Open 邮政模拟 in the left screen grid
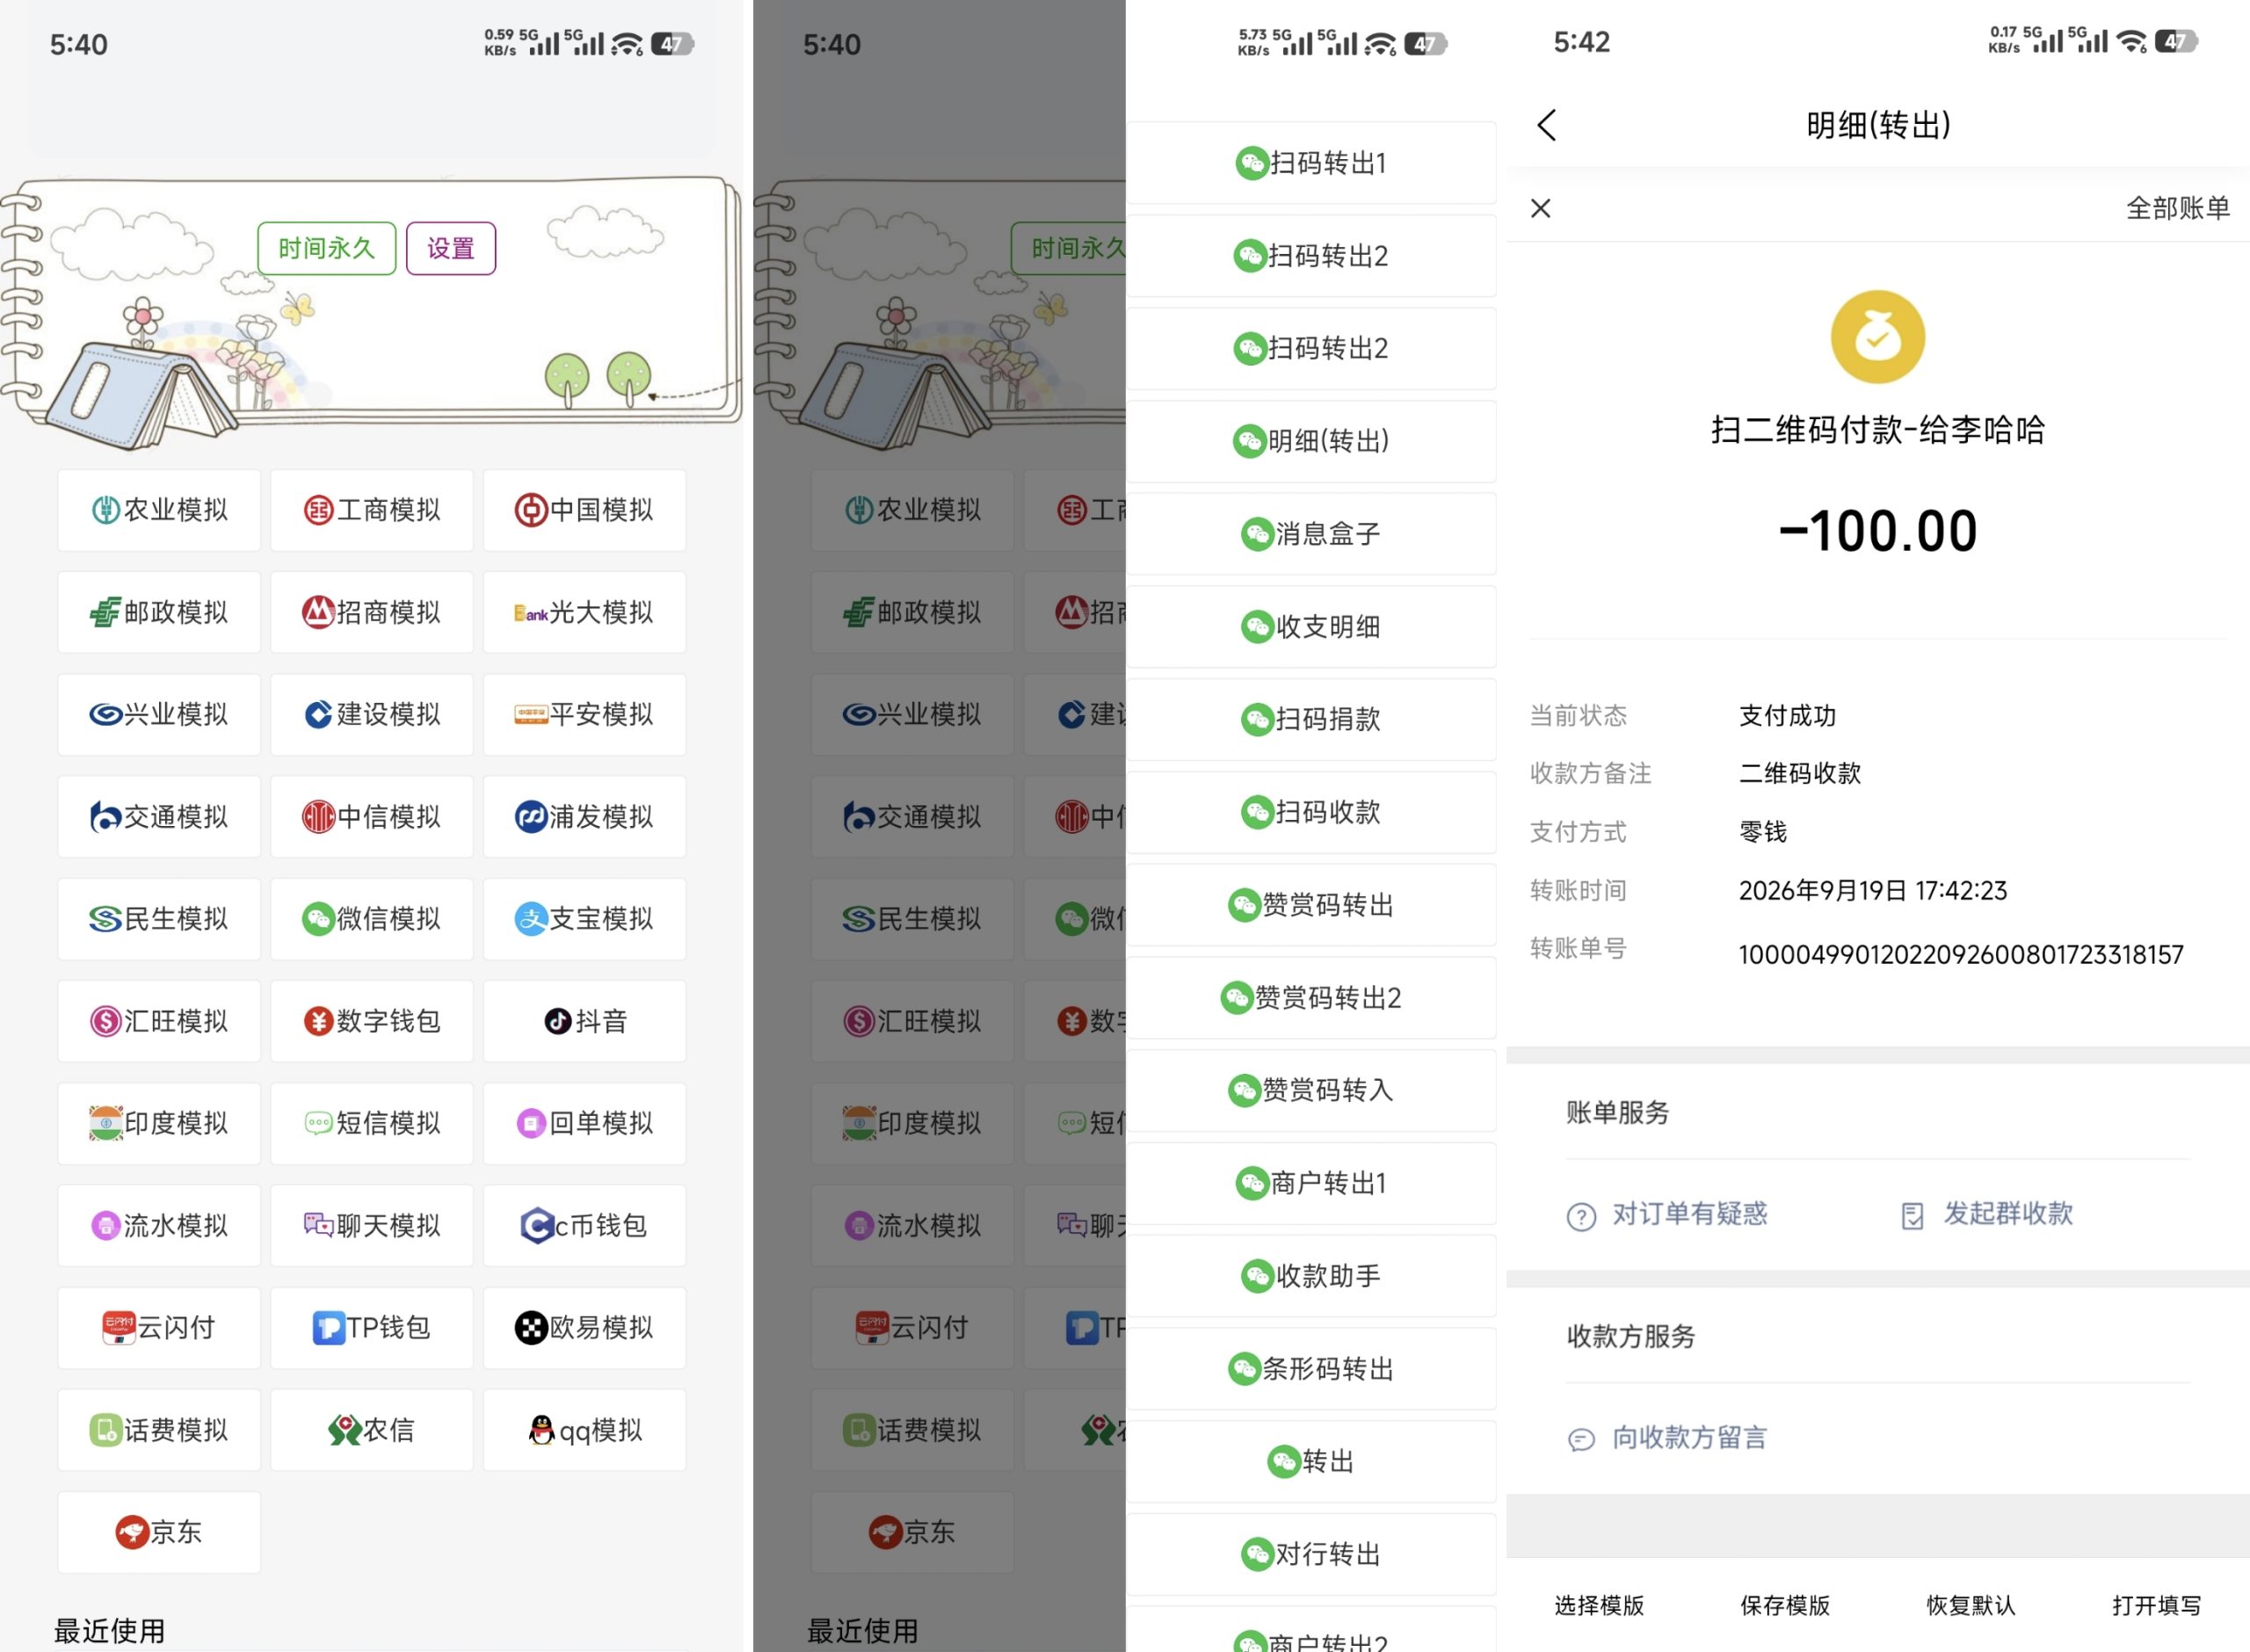This screenshot has height=1652, width=2250. pos(159,612)
